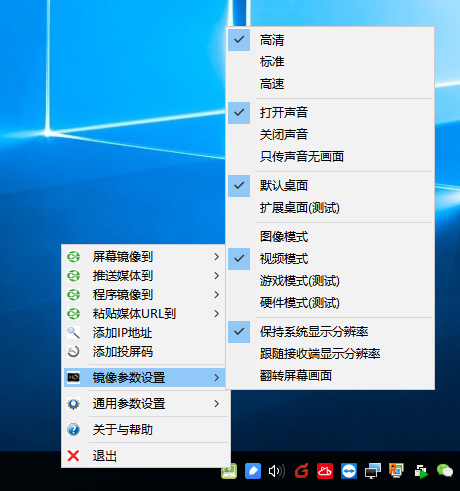The width and height of the screenshot is (460, 491).
Task: Click the green icon beside 屏幕镜像到
Action: [x=73, y=256]
